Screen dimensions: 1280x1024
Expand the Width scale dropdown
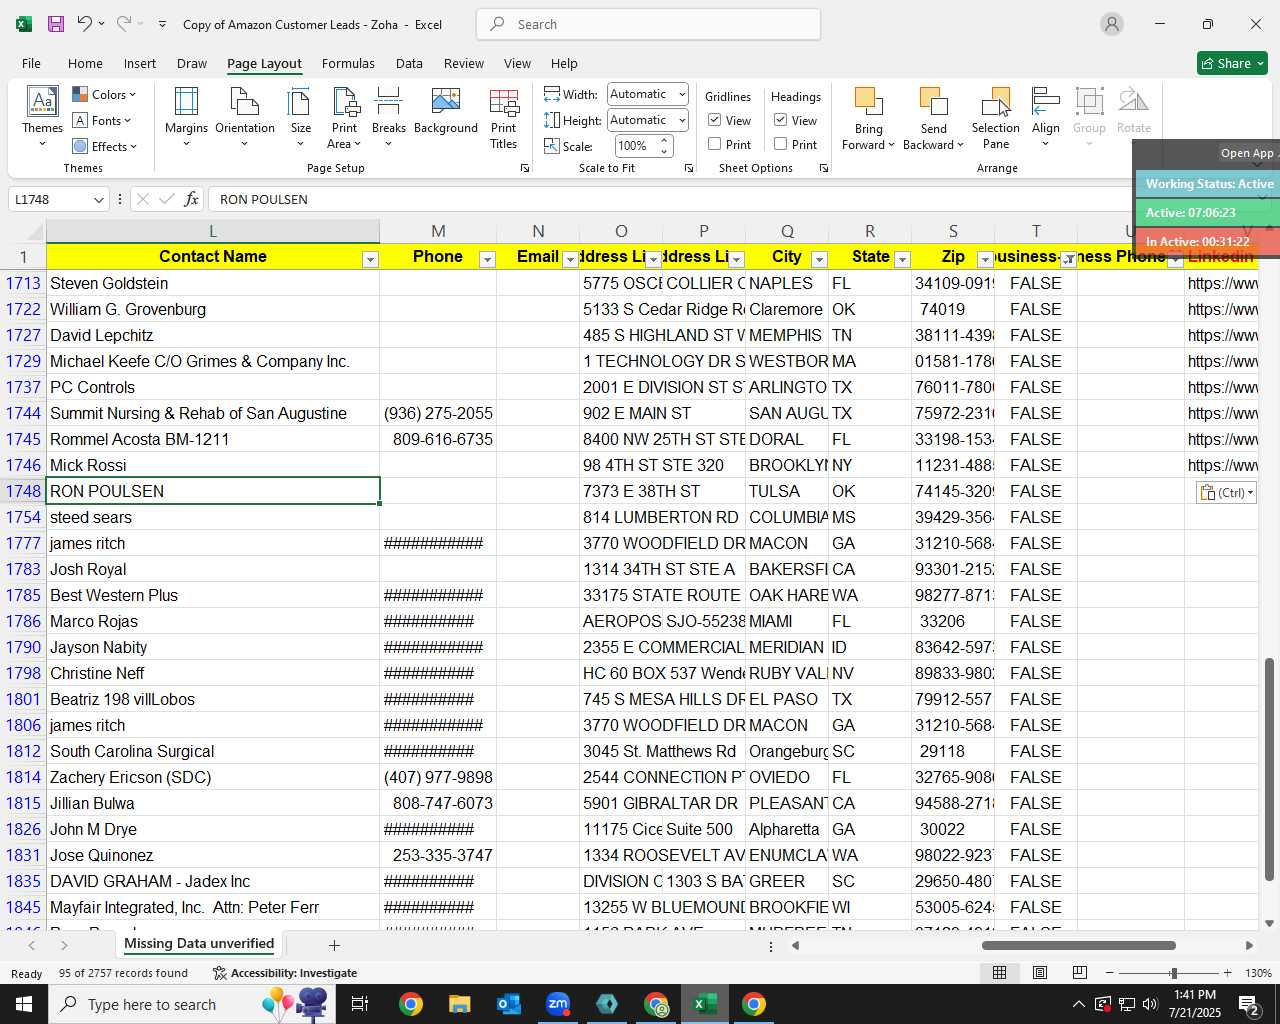[x=682, y=95]
